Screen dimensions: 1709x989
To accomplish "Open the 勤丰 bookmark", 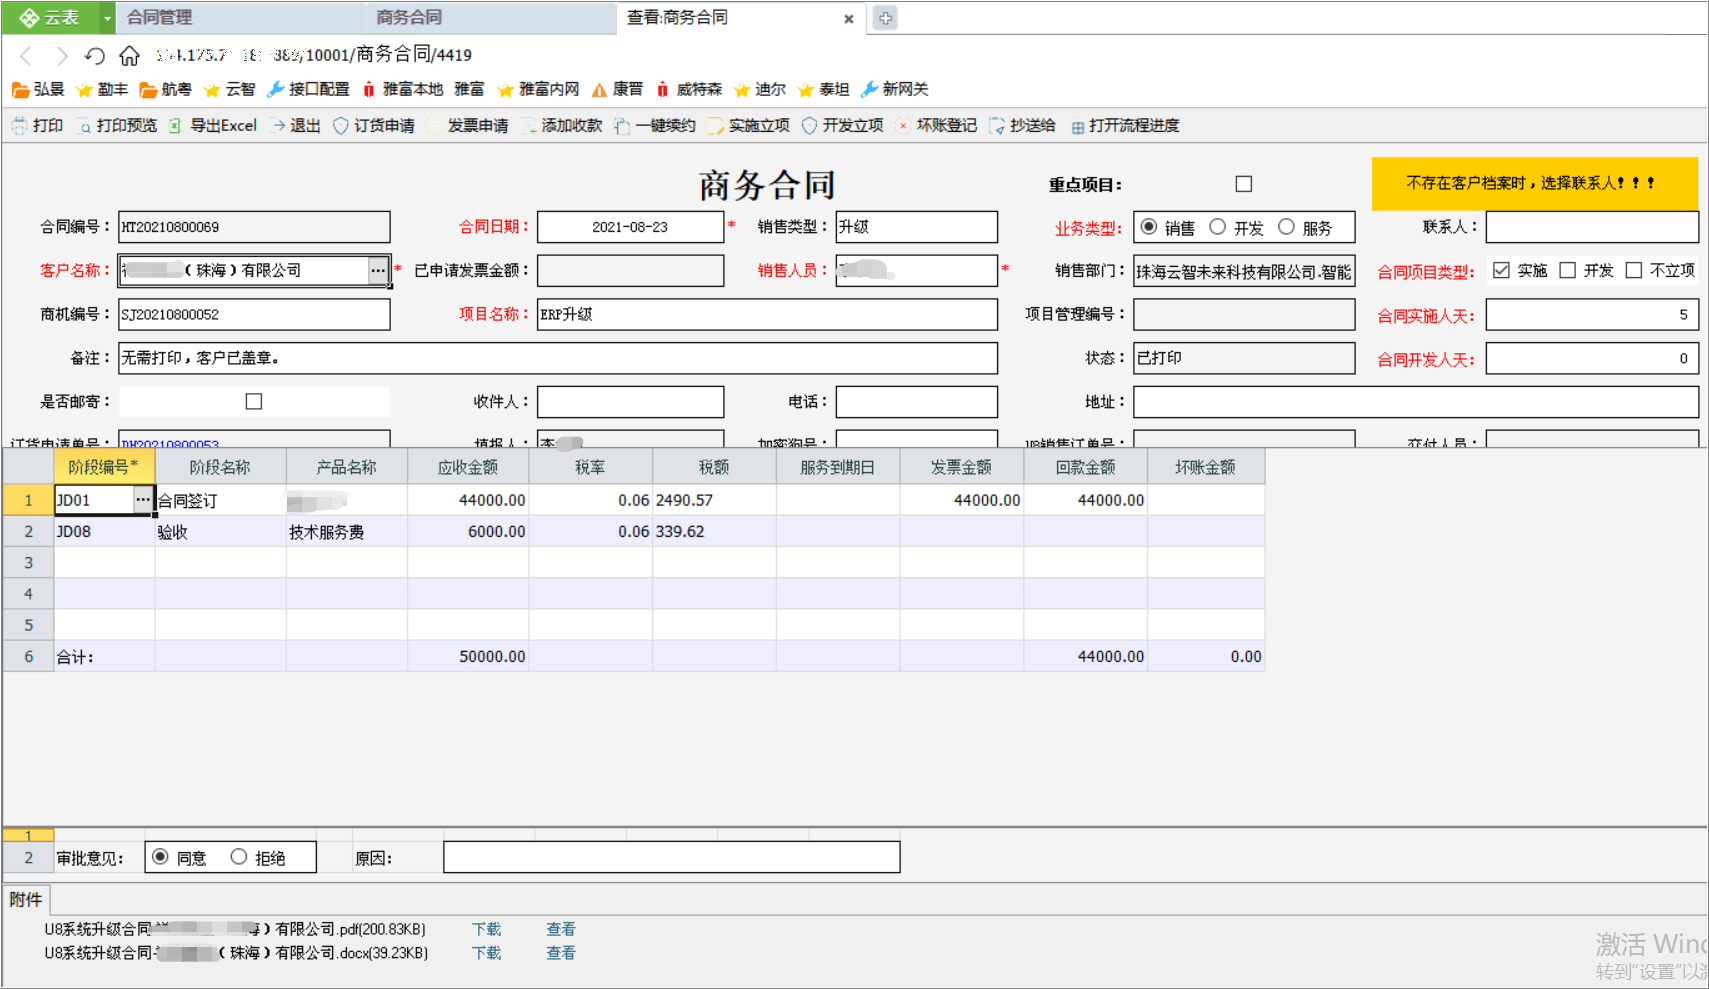I will tap(102, 90).
